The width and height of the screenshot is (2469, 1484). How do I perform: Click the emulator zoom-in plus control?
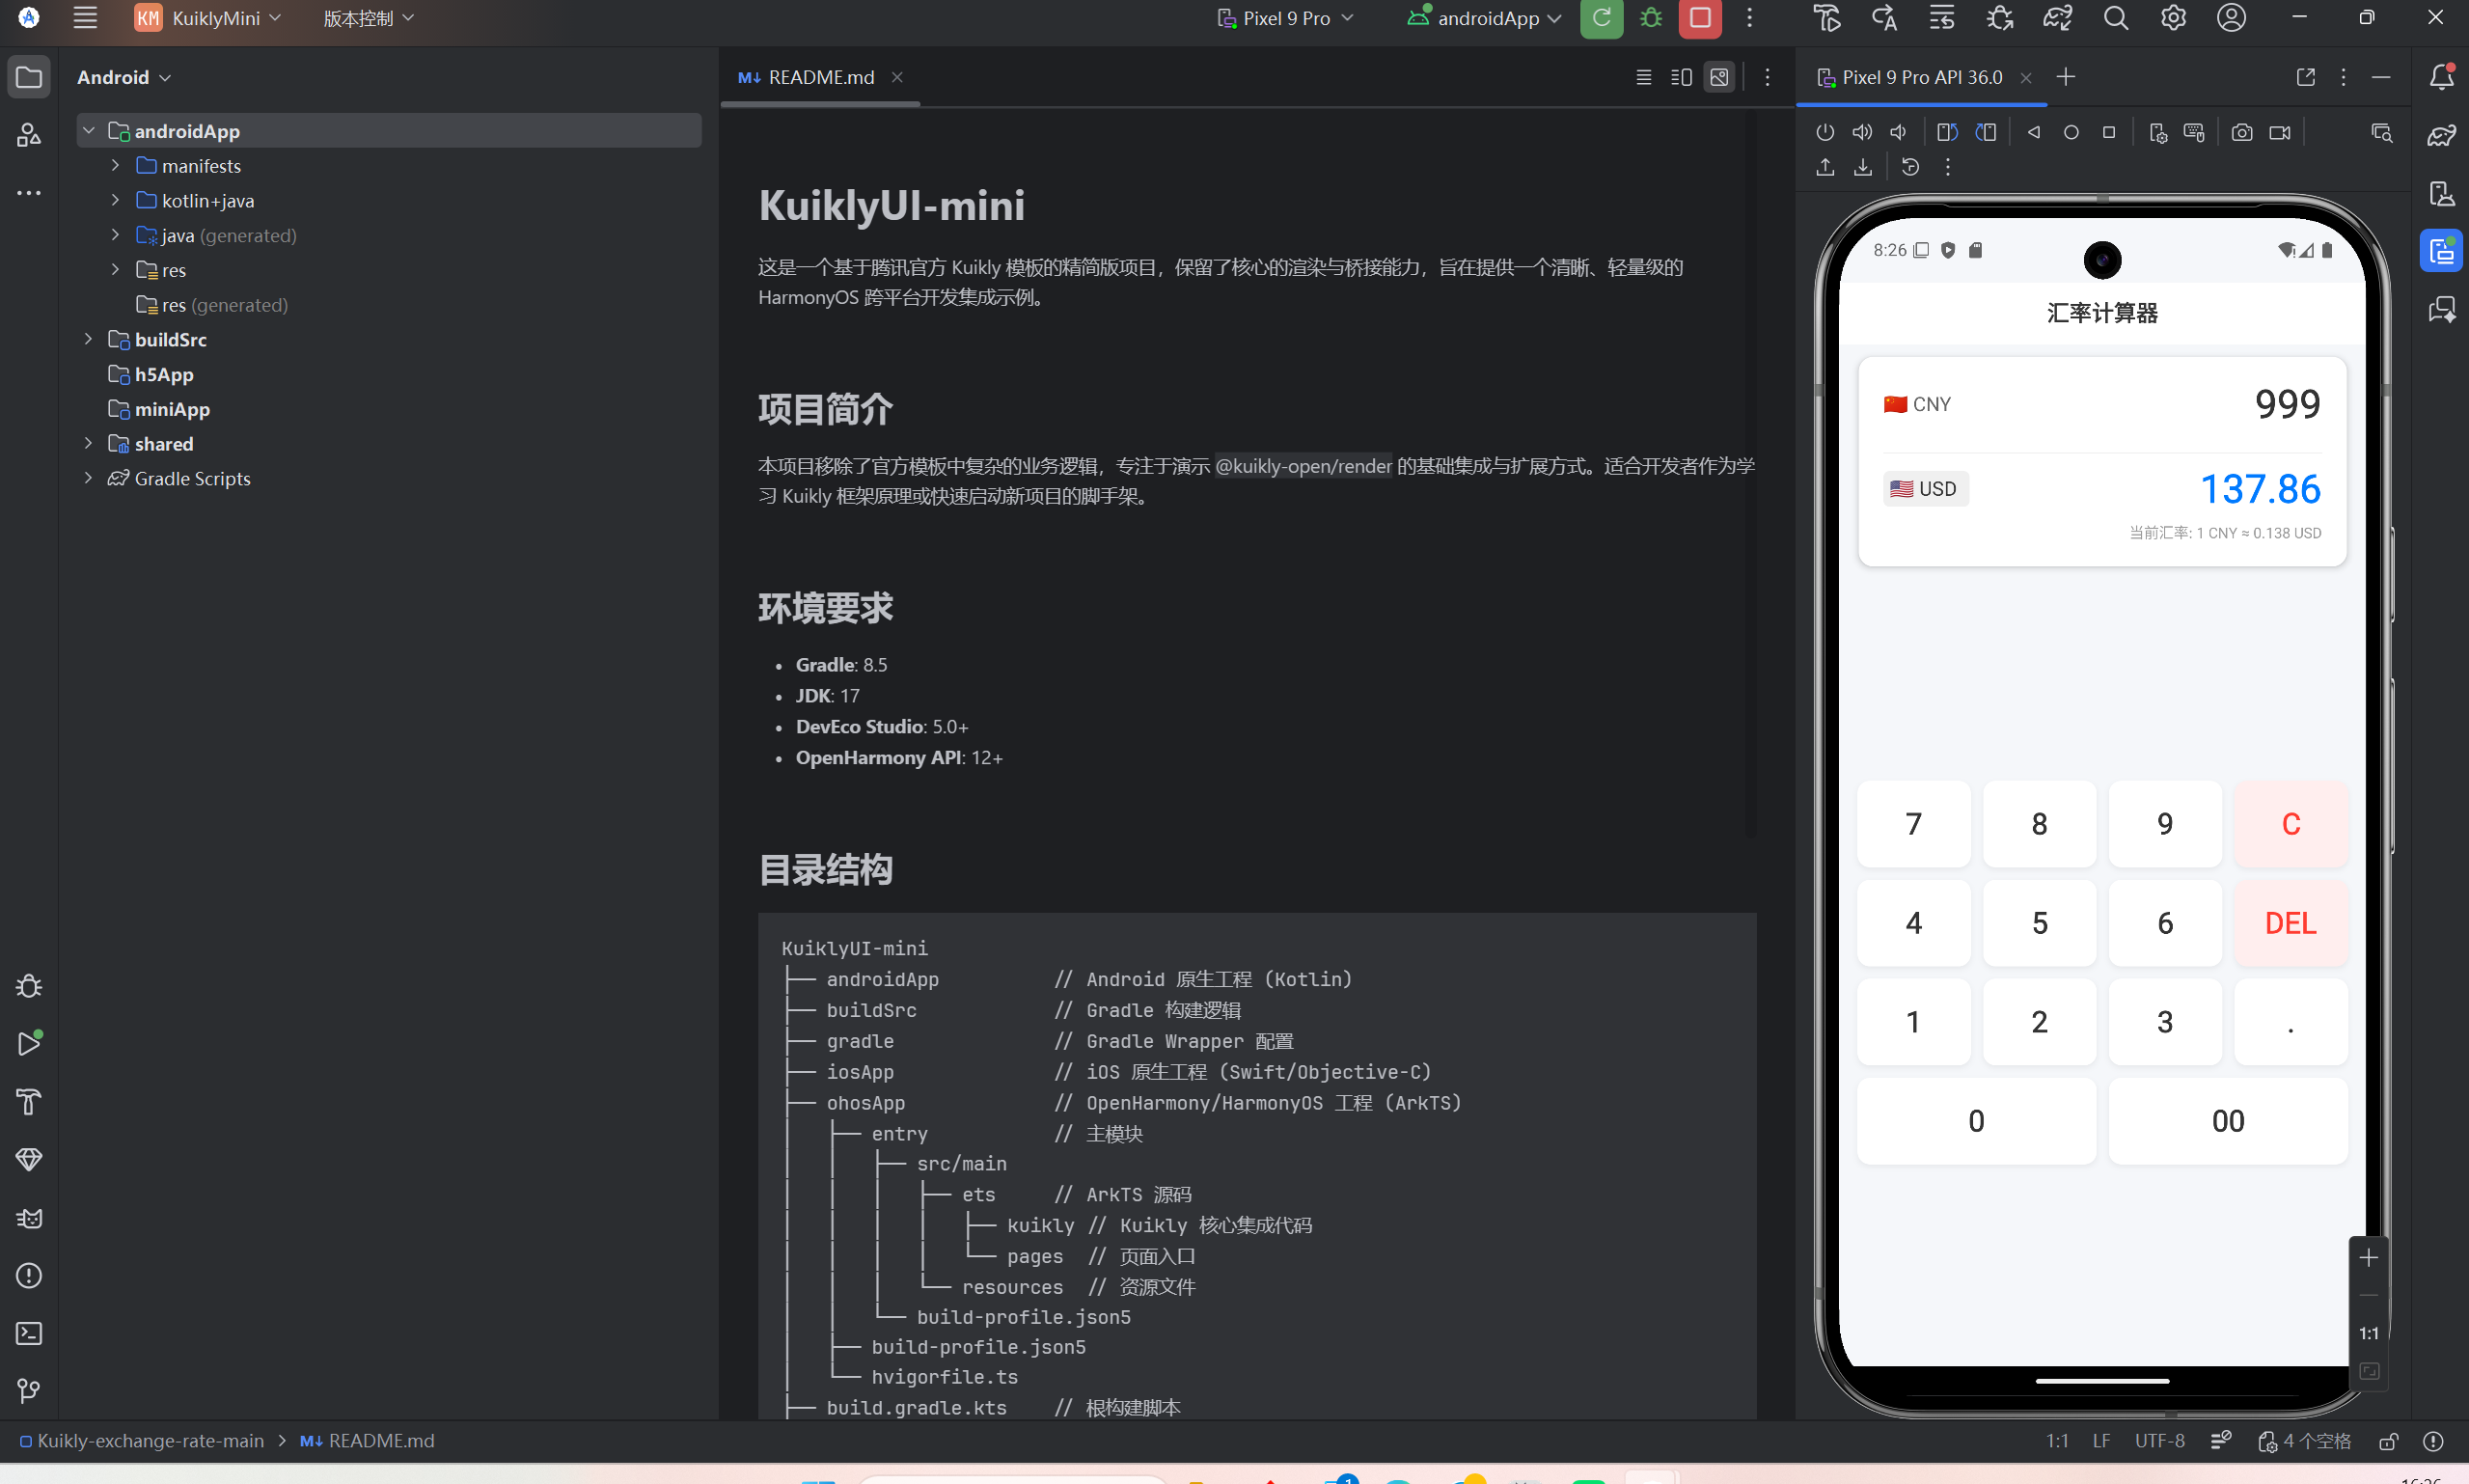tap(2367, 1257)
